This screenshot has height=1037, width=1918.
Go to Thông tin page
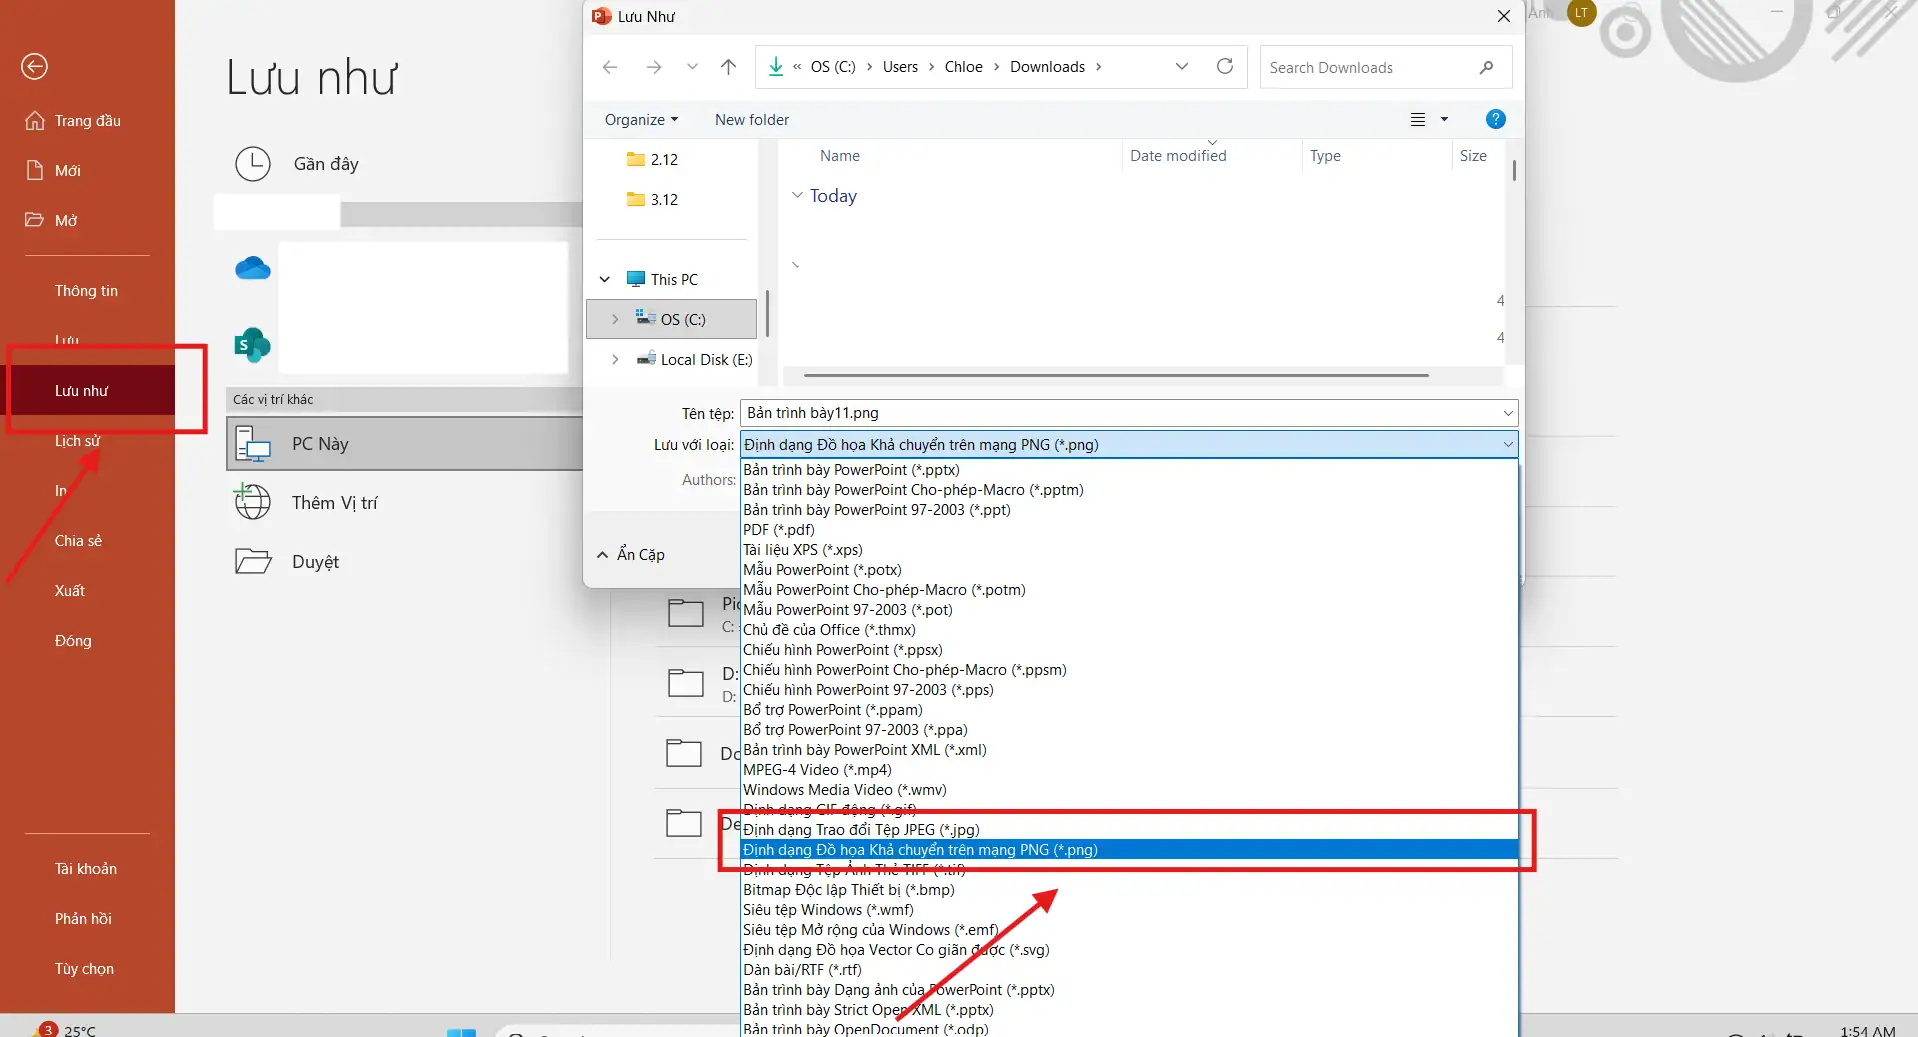pos(86,291)
